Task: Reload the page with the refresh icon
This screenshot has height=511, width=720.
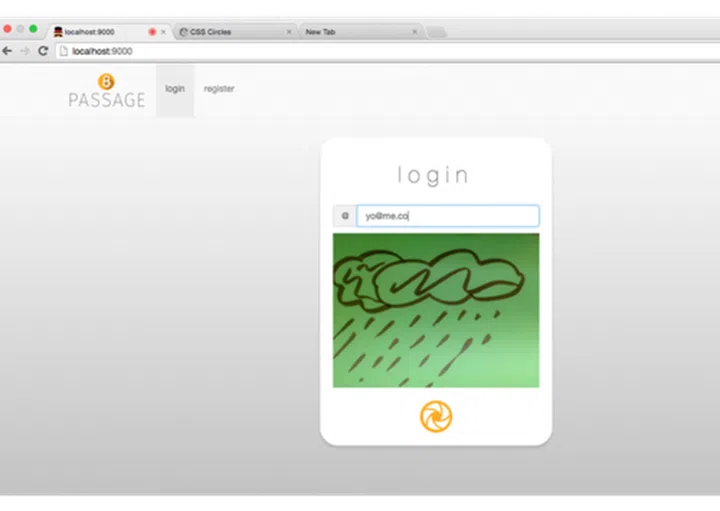Action: point(43,51)
